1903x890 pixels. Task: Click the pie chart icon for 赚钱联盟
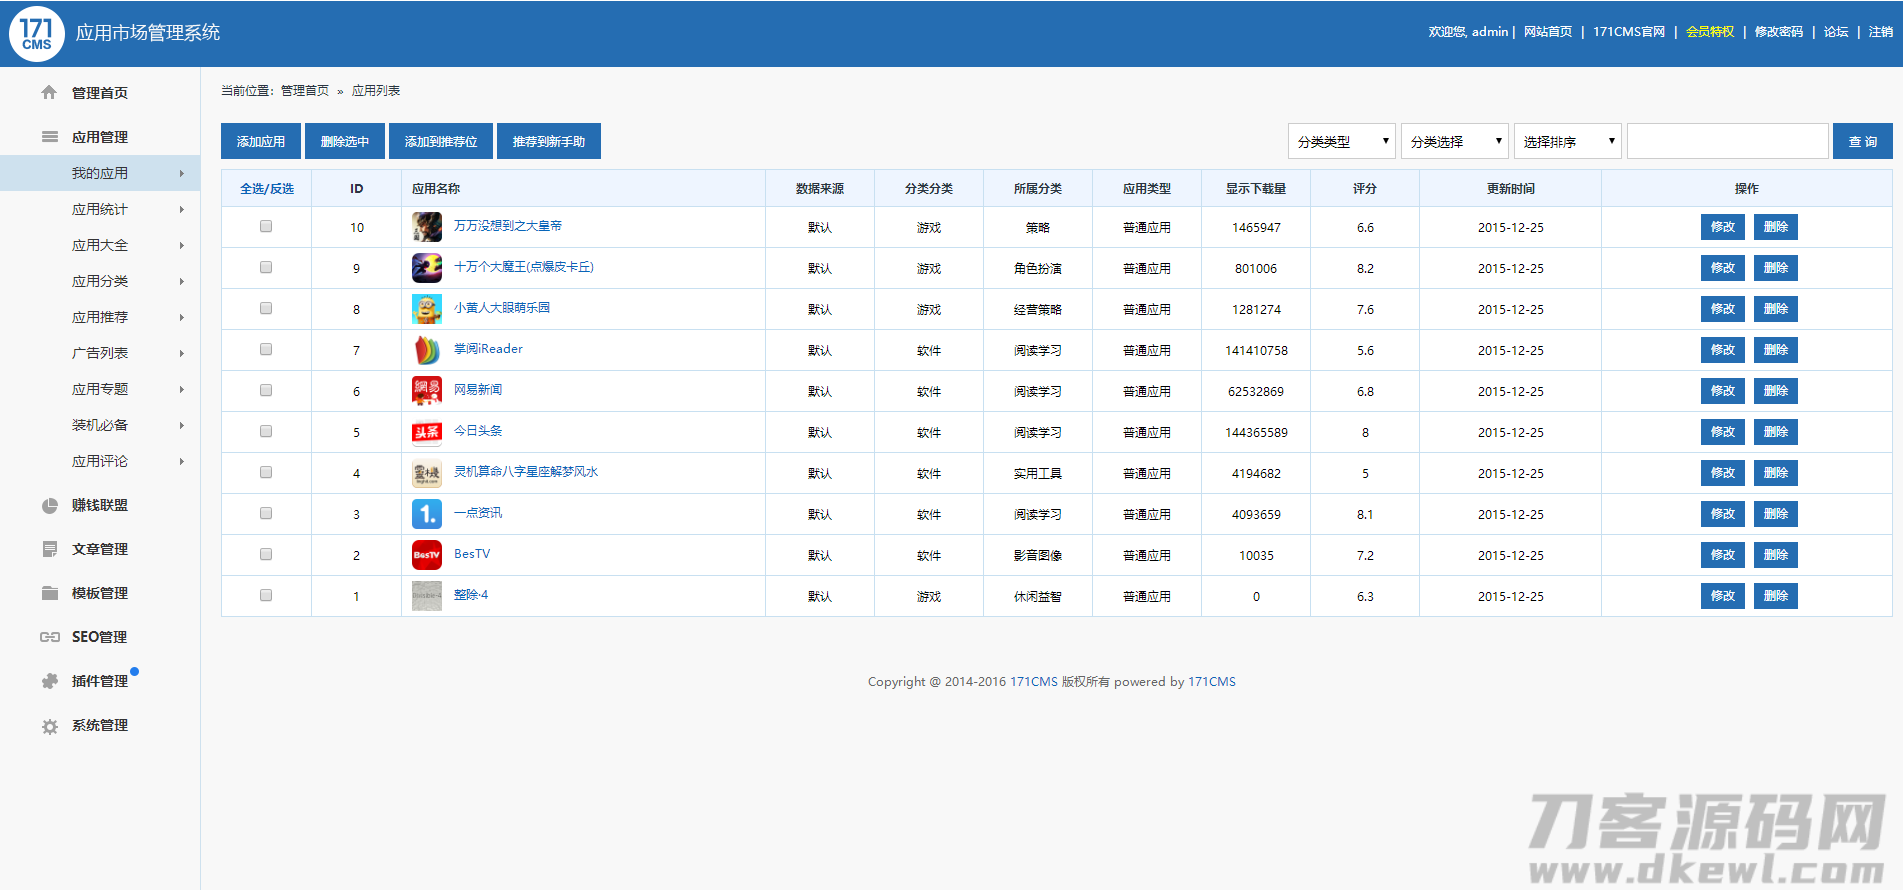(49, 506)
